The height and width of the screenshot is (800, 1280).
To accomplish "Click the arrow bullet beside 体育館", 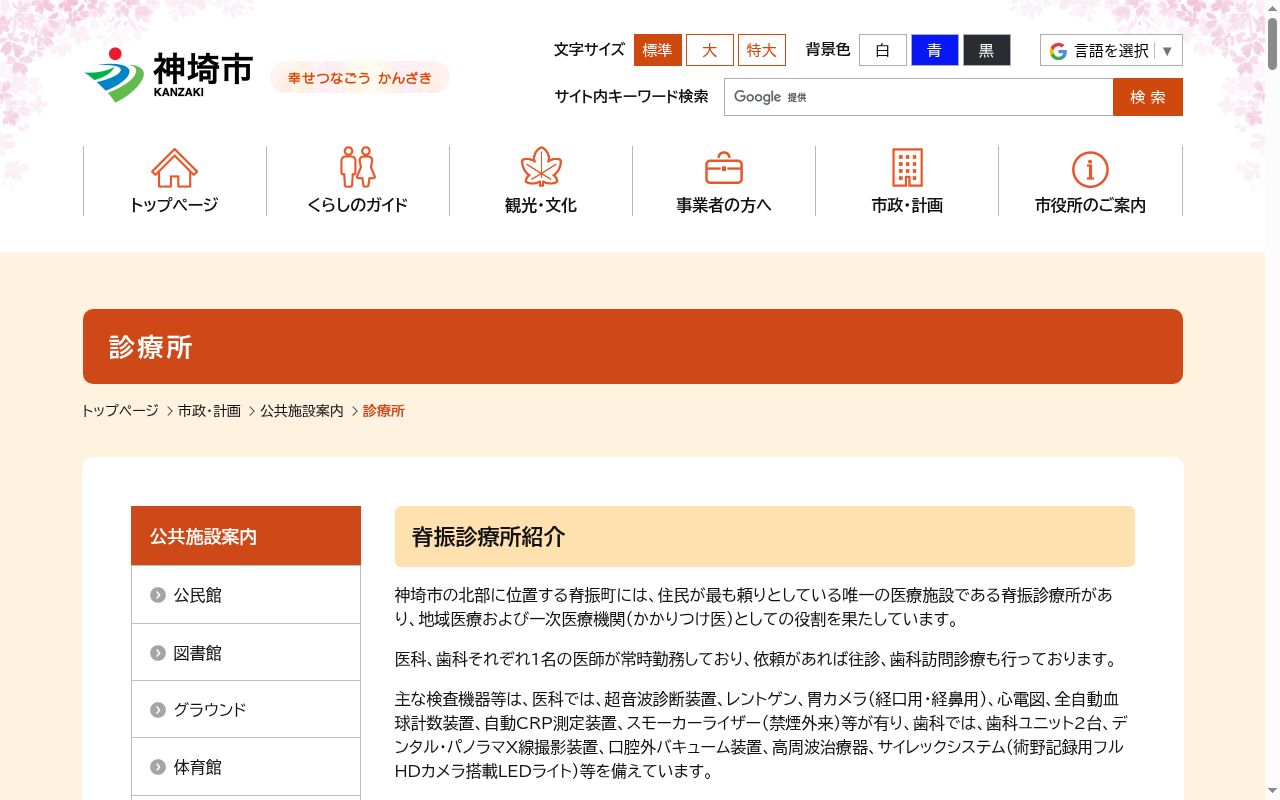I will click(158, 767).
